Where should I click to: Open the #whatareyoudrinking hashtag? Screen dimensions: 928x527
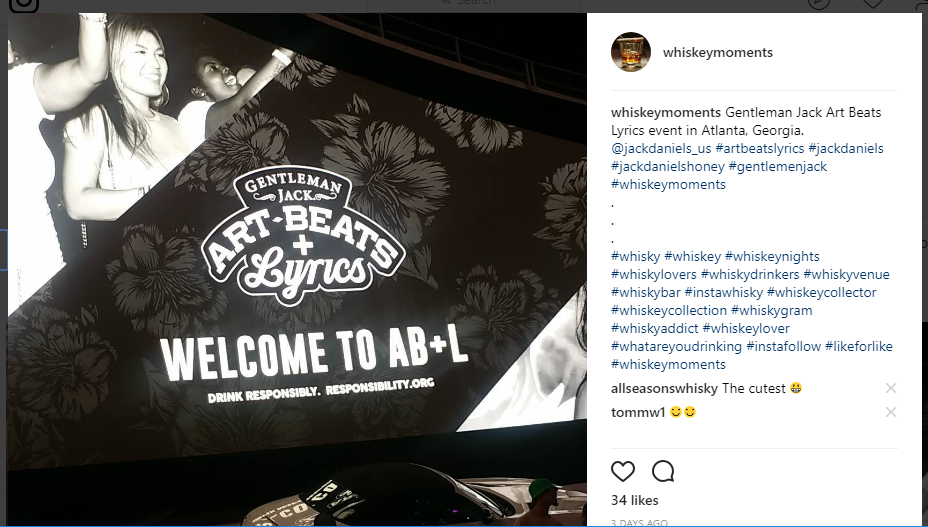(676, 346)
